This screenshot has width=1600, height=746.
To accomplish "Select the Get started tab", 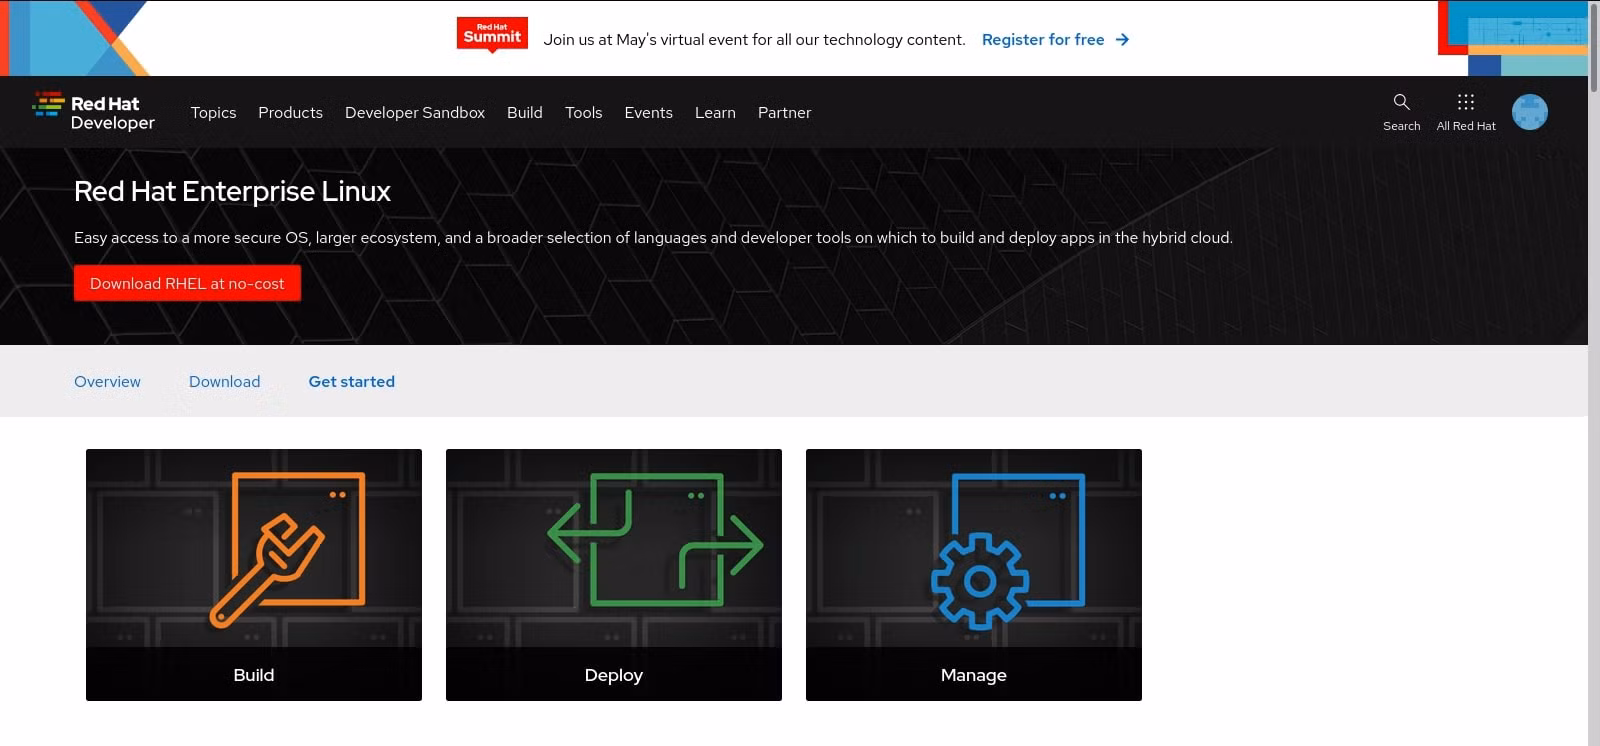I will click(x=351, y=382).
